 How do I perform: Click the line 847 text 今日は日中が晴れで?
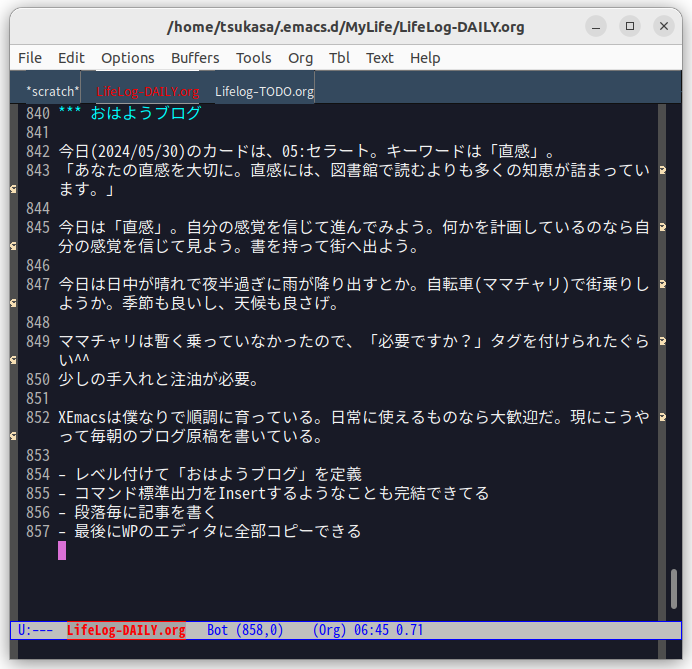[x=130, y=284]
